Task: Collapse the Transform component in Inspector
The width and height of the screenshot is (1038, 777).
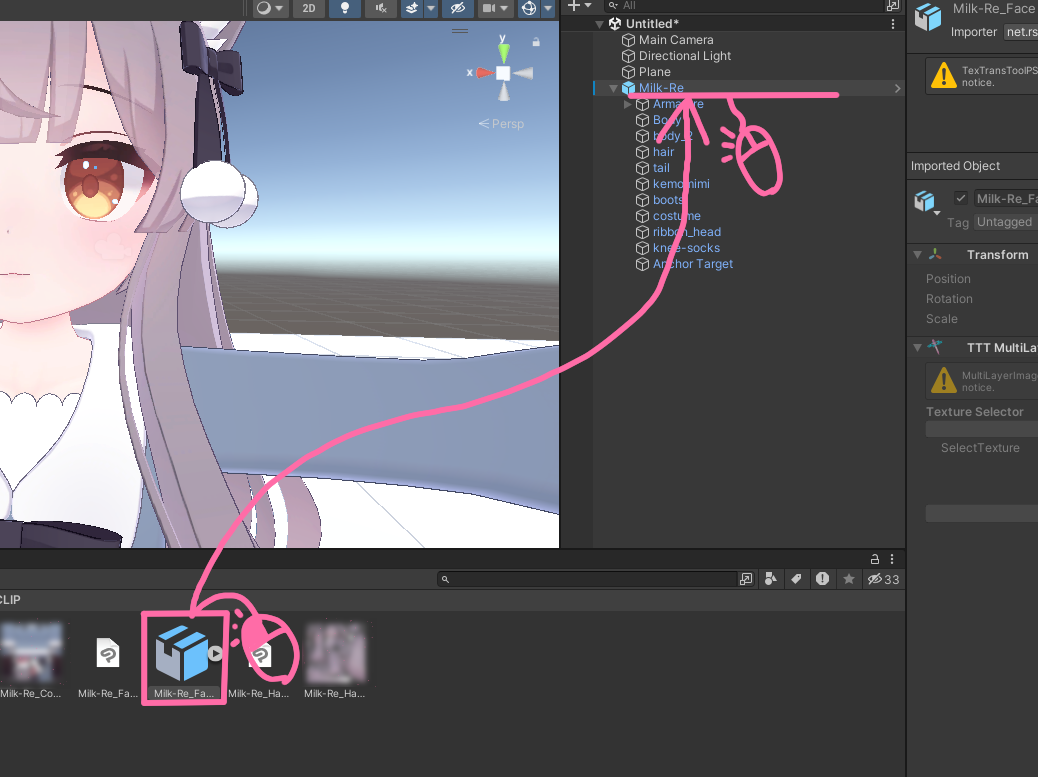Action: click(x=917, y=254)
